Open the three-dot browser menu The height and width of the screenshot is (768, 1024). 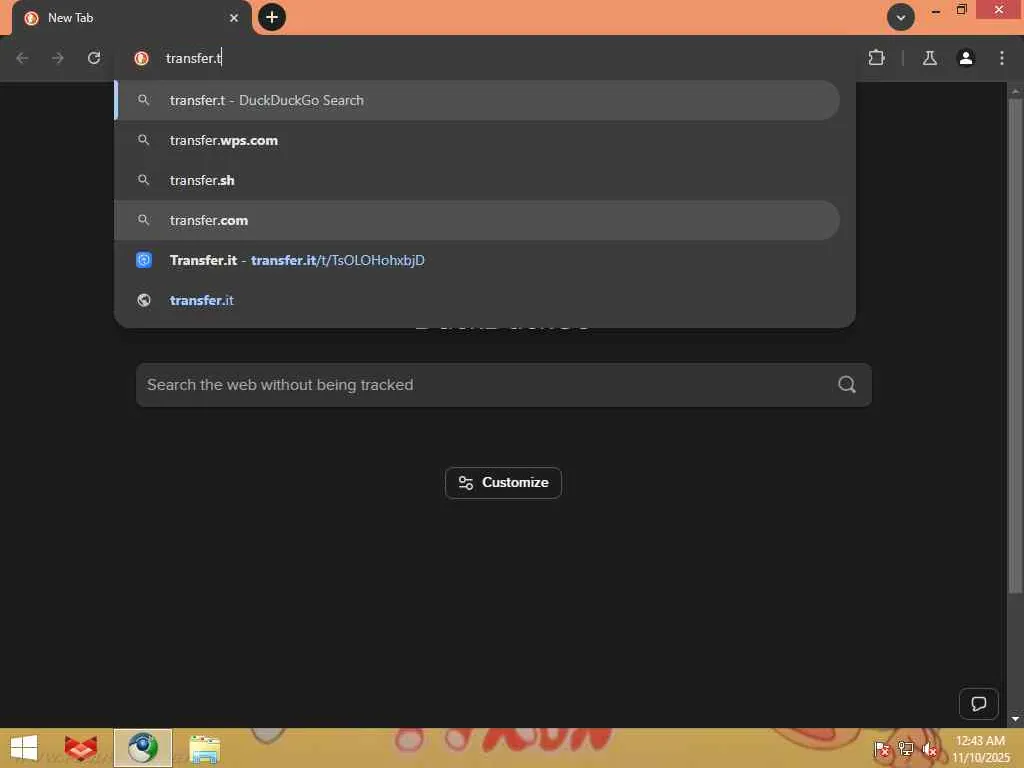(x=1002, y=58)
